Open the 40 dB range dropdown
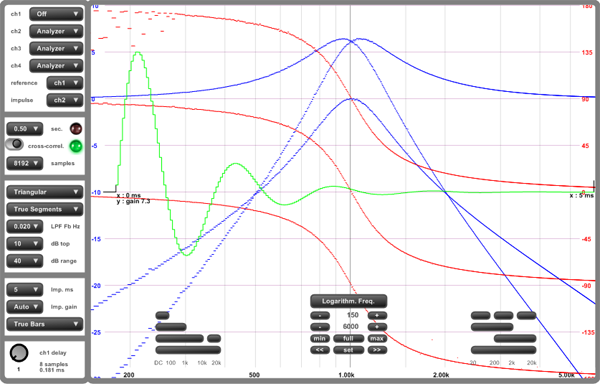 (24, 261)
